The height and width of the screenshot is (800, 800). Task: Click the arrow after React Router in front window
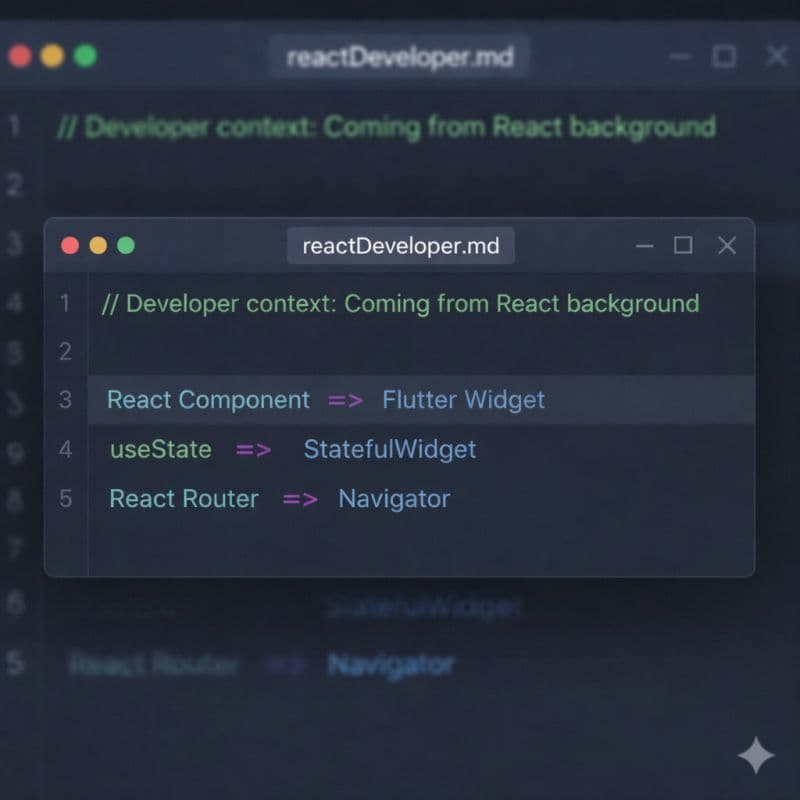coord(300,499)
